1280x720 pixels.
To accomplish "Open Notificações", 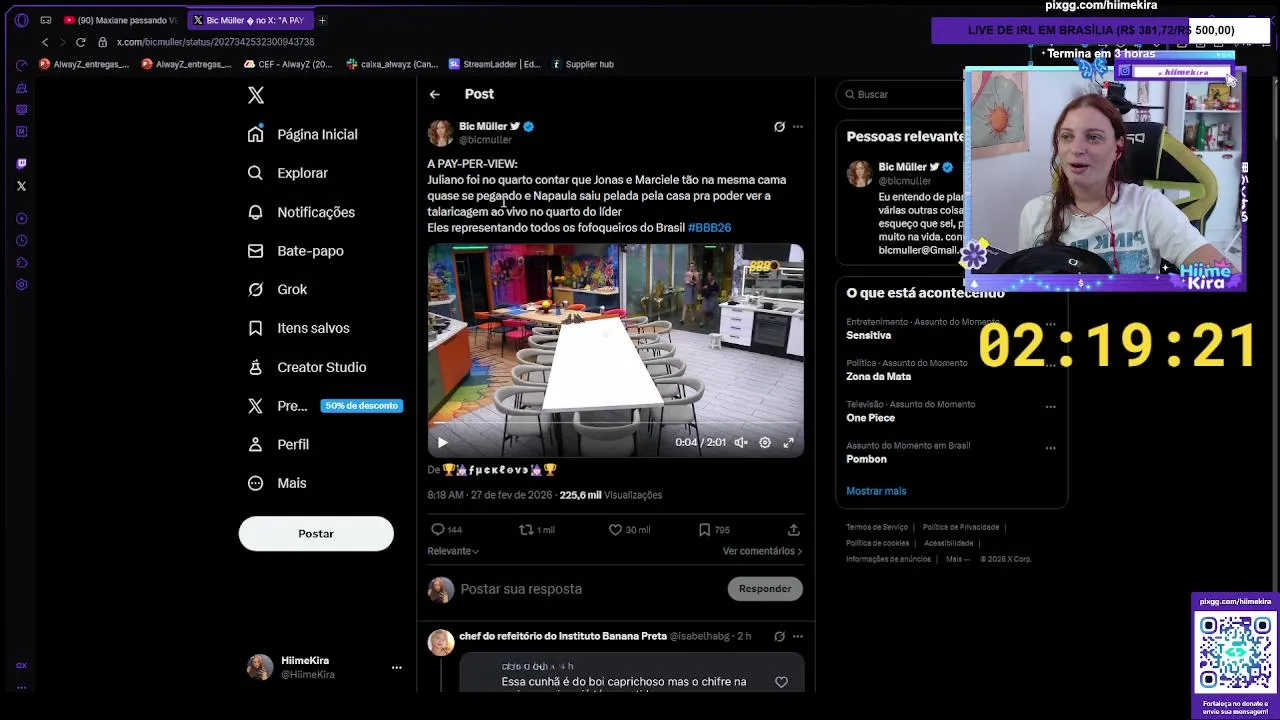I will 303,212.
